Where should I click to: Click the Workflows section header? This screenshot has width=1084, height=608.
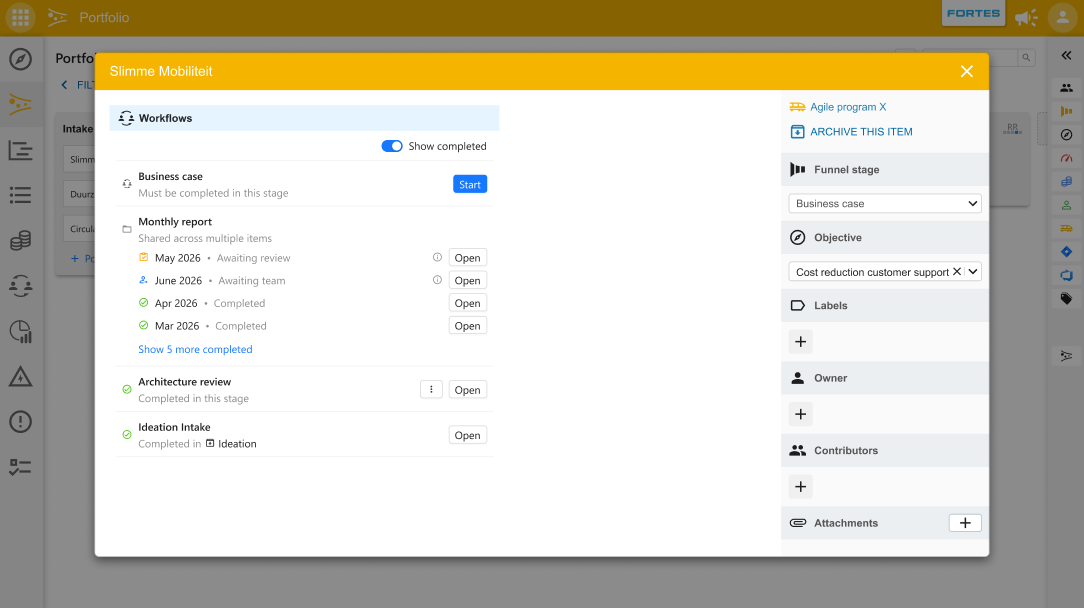pyautogui.click(x=304, y=118)
